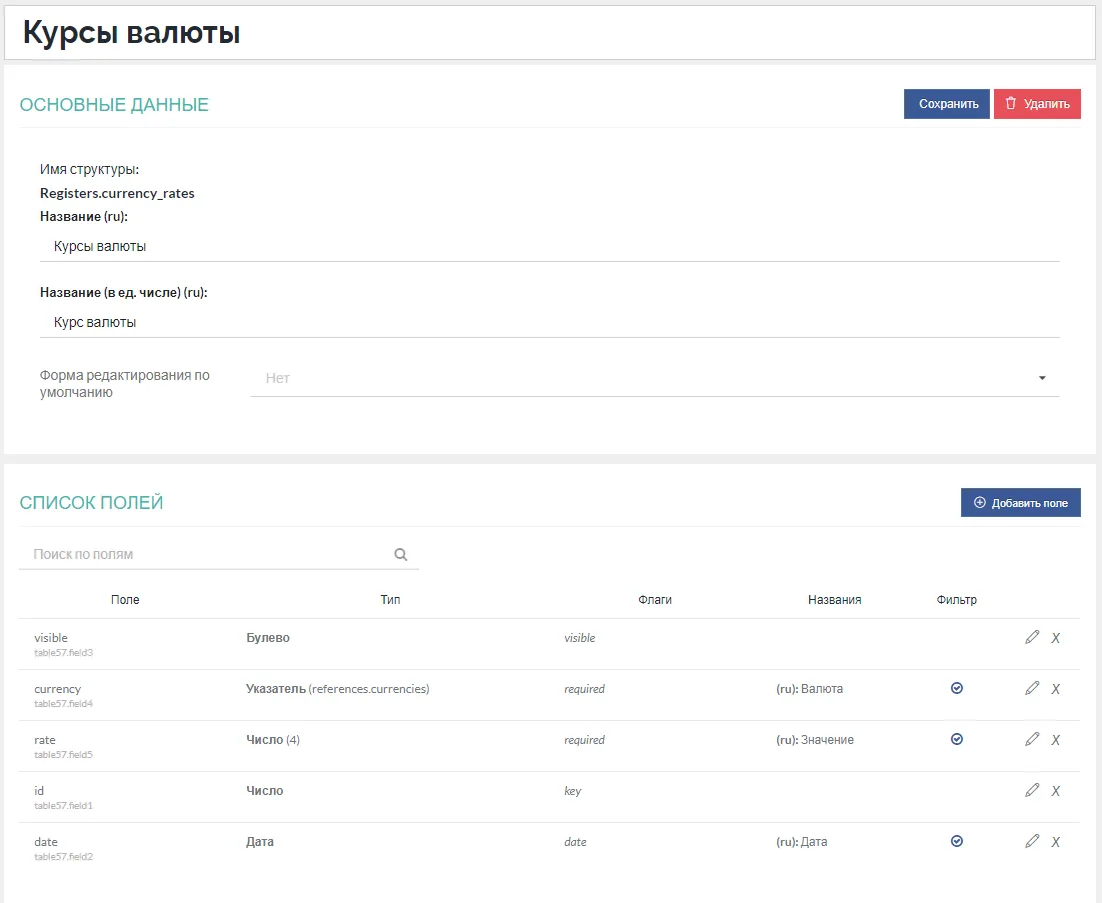Open the editor for the rate field
This screenshot has height=903, width=1102.
pyautogui.click(x=1032, y=740)
